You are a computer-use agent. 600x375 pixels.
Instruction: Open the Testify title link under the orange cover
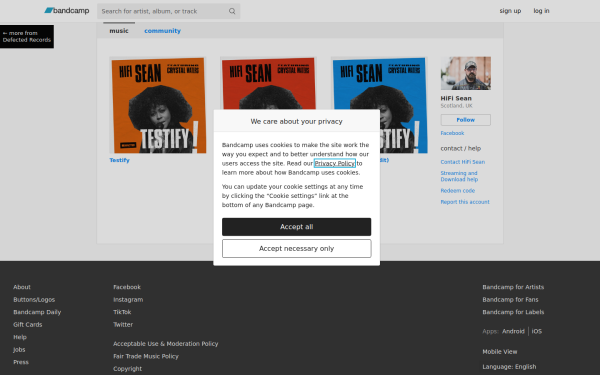coord(119,160)
